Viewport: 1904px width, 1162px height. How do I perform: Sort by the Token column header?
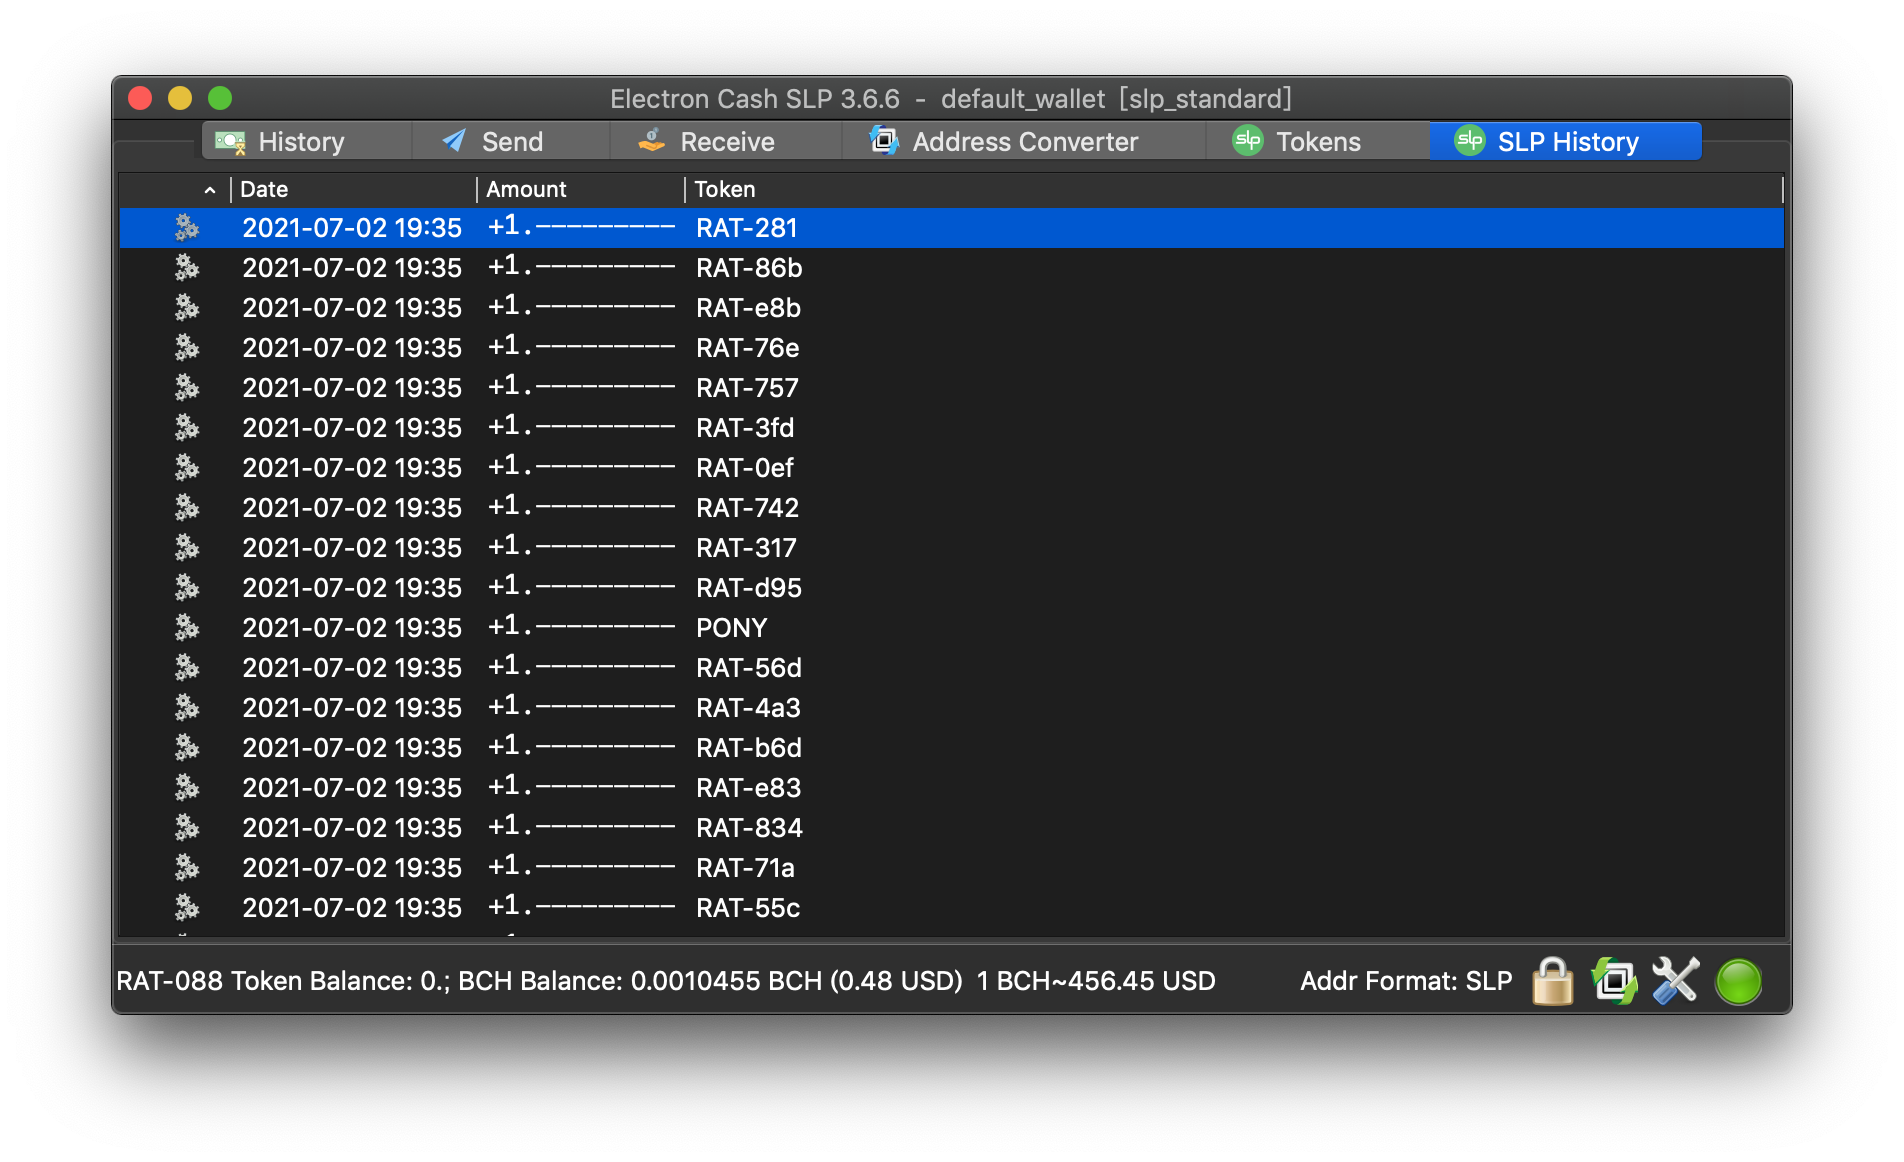(x=1234, y=189)
